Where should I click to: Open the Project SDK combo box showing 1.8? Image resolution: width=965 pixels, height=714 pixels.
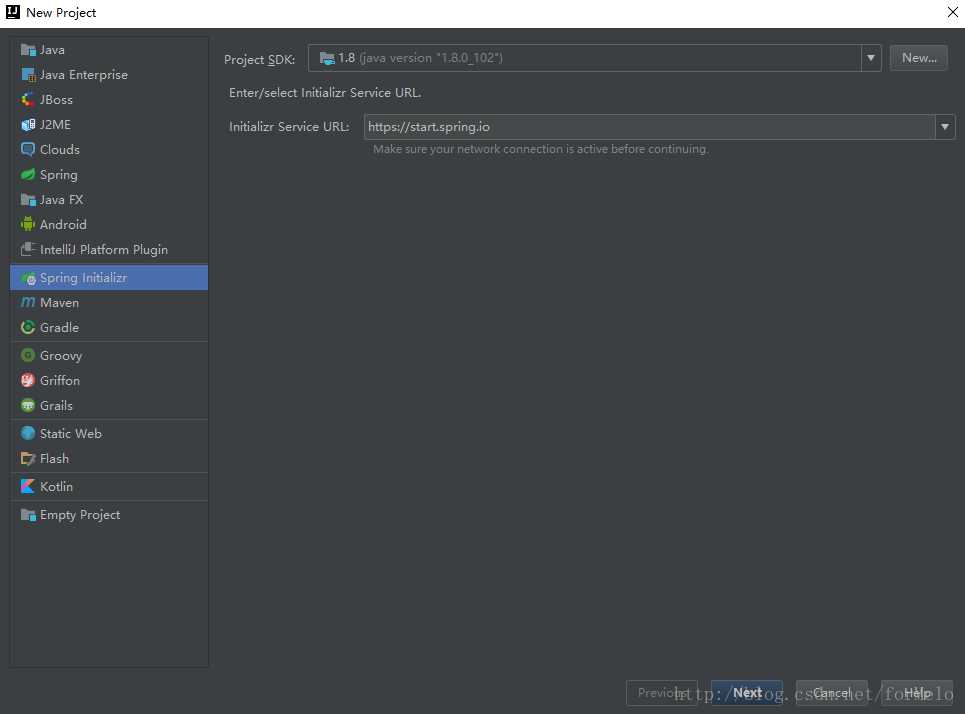tap(595, 58)
